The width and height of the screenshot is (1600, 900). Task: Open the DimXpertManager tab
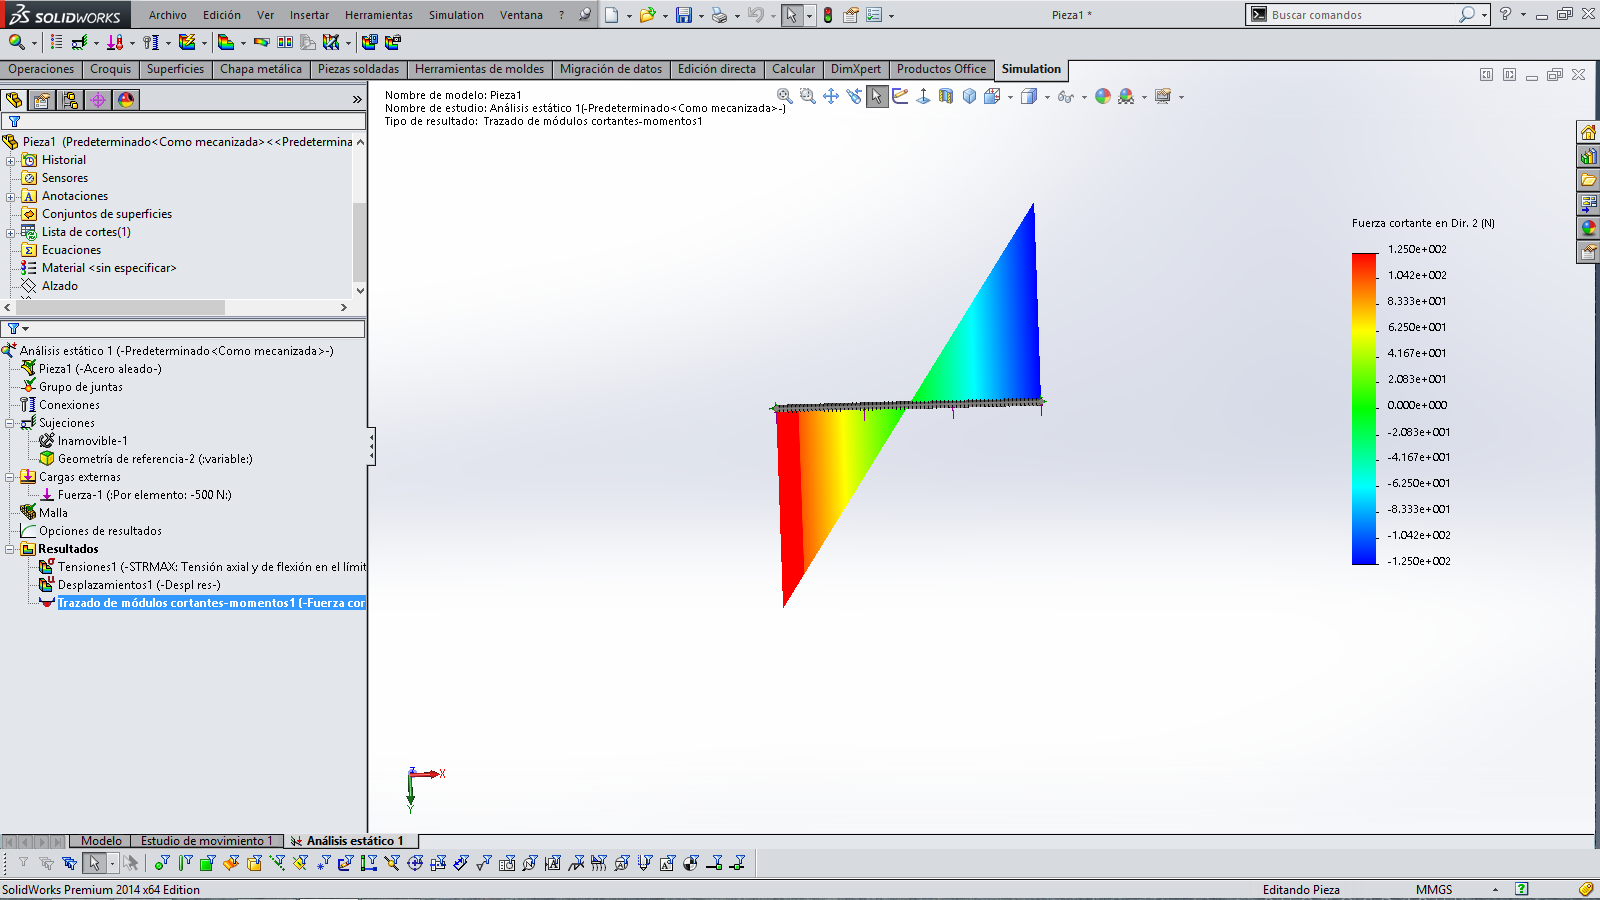click(98, 100)
